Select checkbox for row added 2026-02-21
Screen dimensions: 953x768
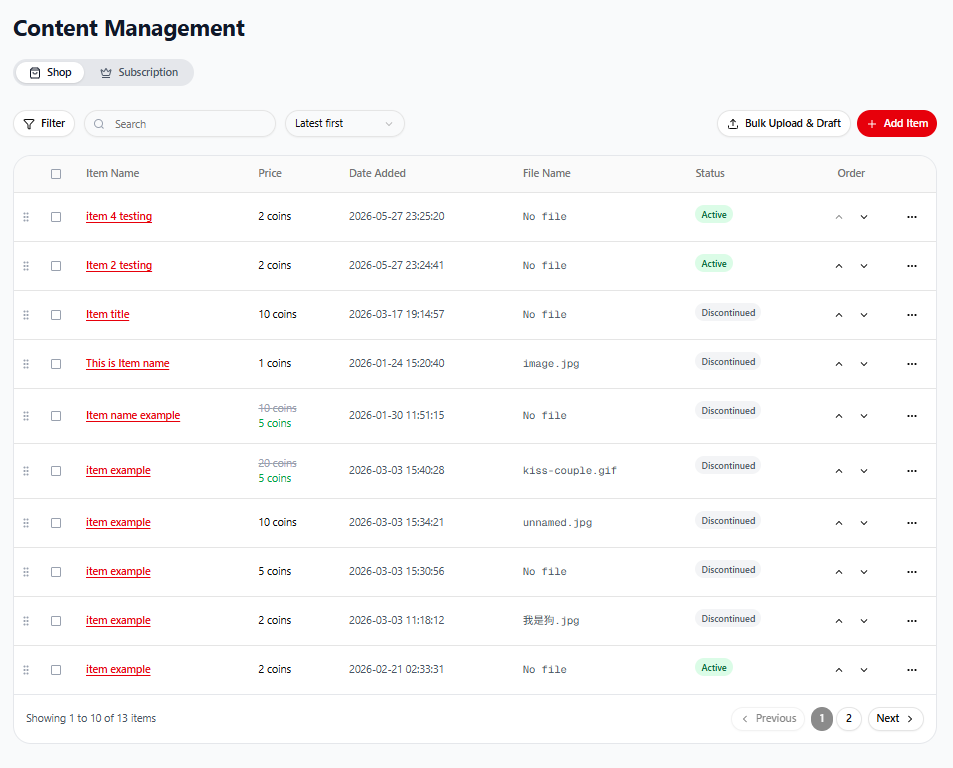[x=56, y=670]
